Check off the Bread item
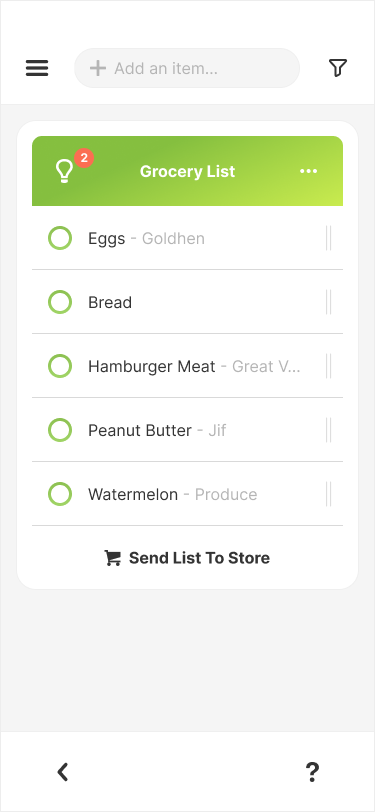The width and height of the screenshot is (375, 812). coord(60,302)
